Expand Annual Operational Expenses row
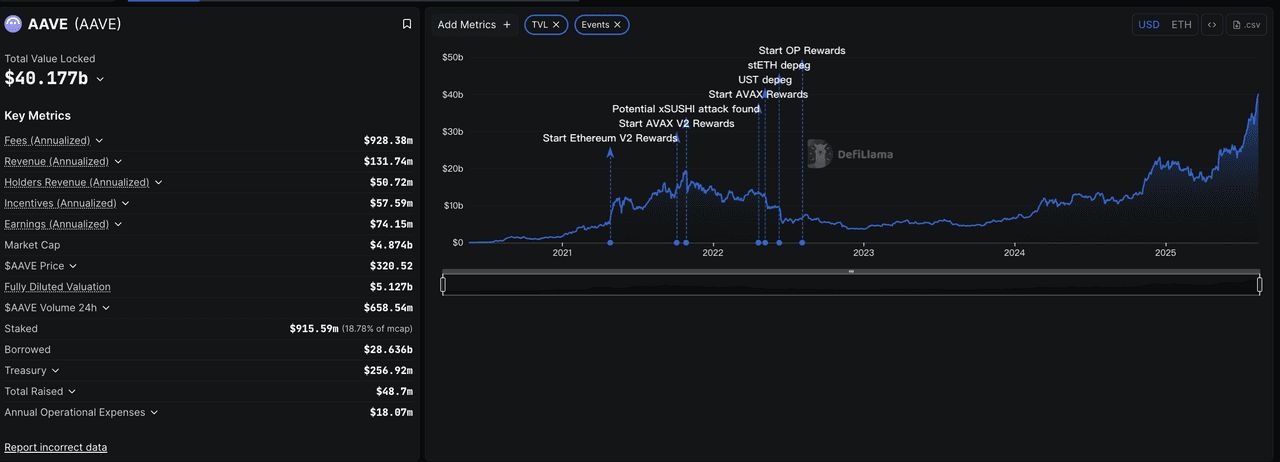The height and width of the screenshot is (462, 1280). pyautogui.click(x=154, y=413)
